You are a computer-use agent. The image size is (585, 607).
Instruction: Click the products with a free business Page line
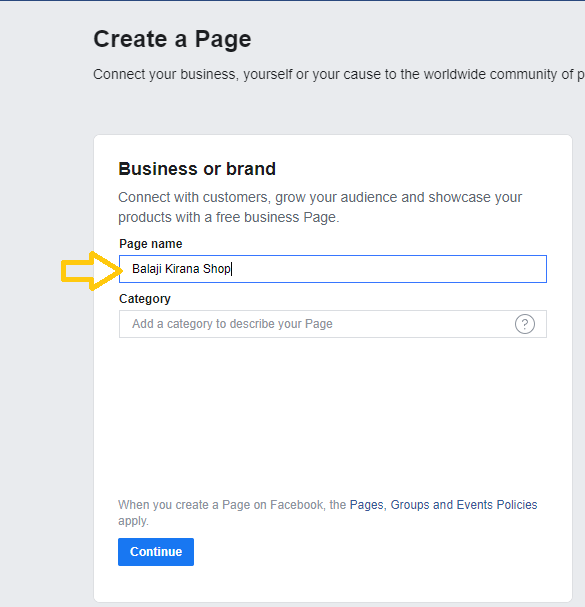tap(228, 218)
